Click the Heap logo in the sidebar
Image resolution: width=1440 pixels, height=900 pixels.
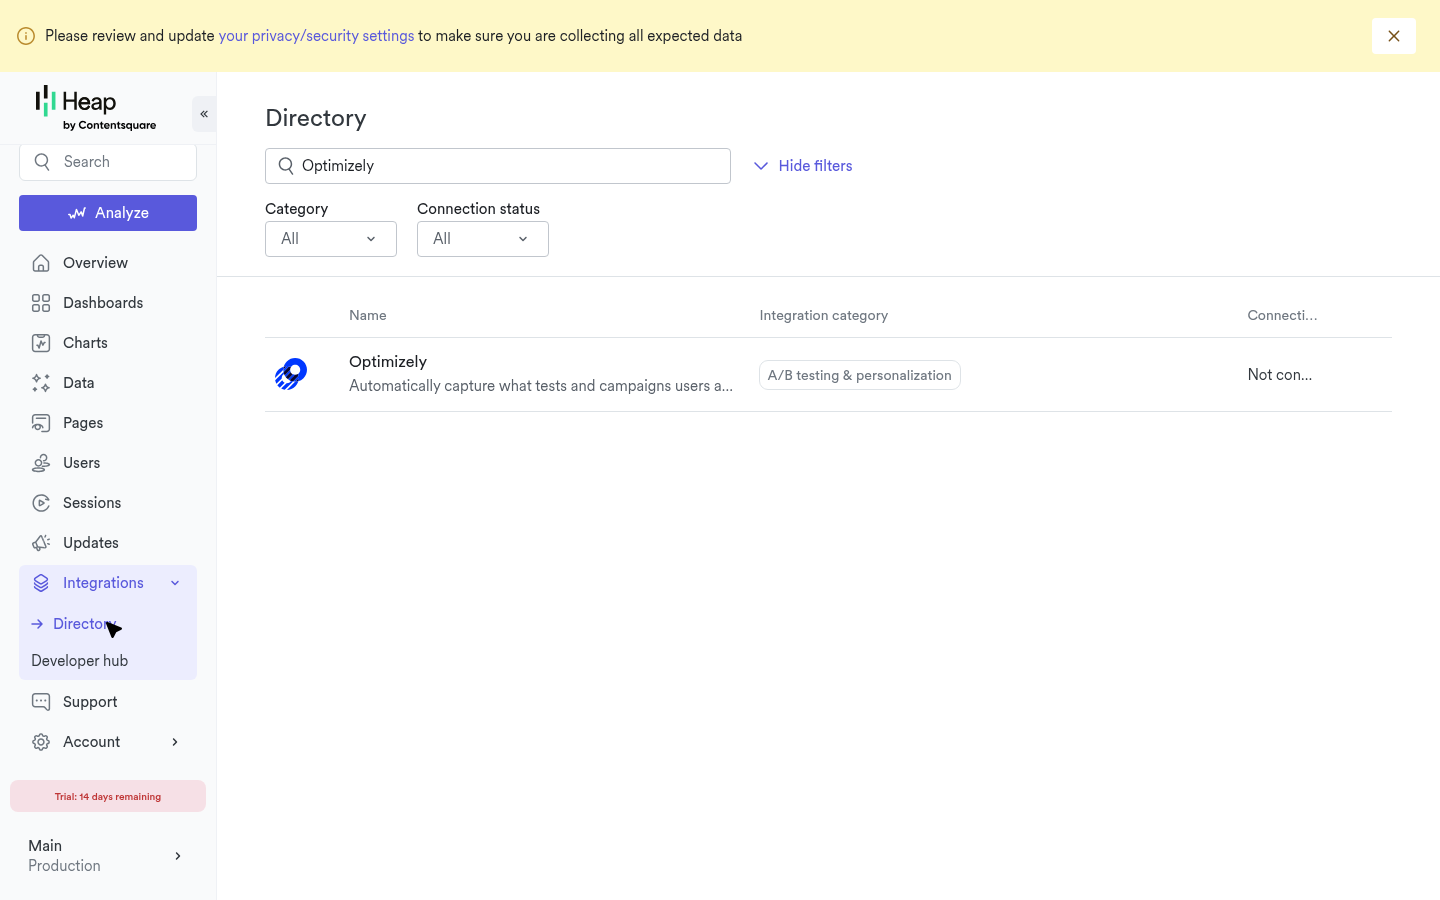point(95,108)
